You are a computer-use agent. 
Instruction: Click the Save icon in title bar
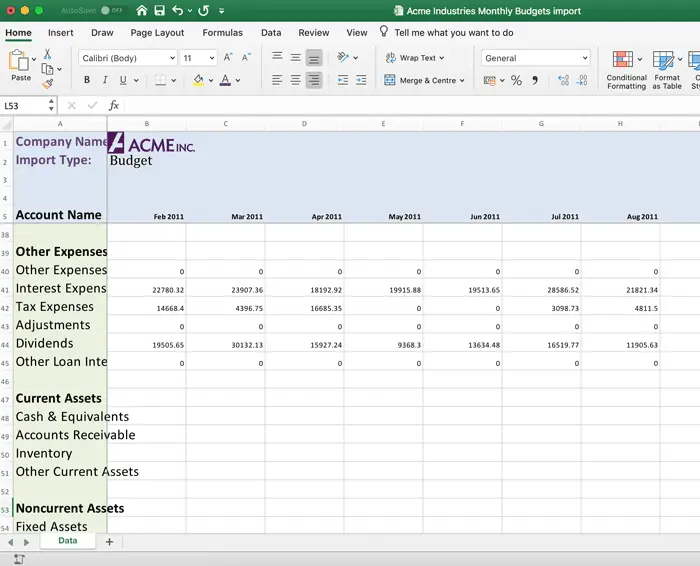pyautogui.click(x=159, y=10)
